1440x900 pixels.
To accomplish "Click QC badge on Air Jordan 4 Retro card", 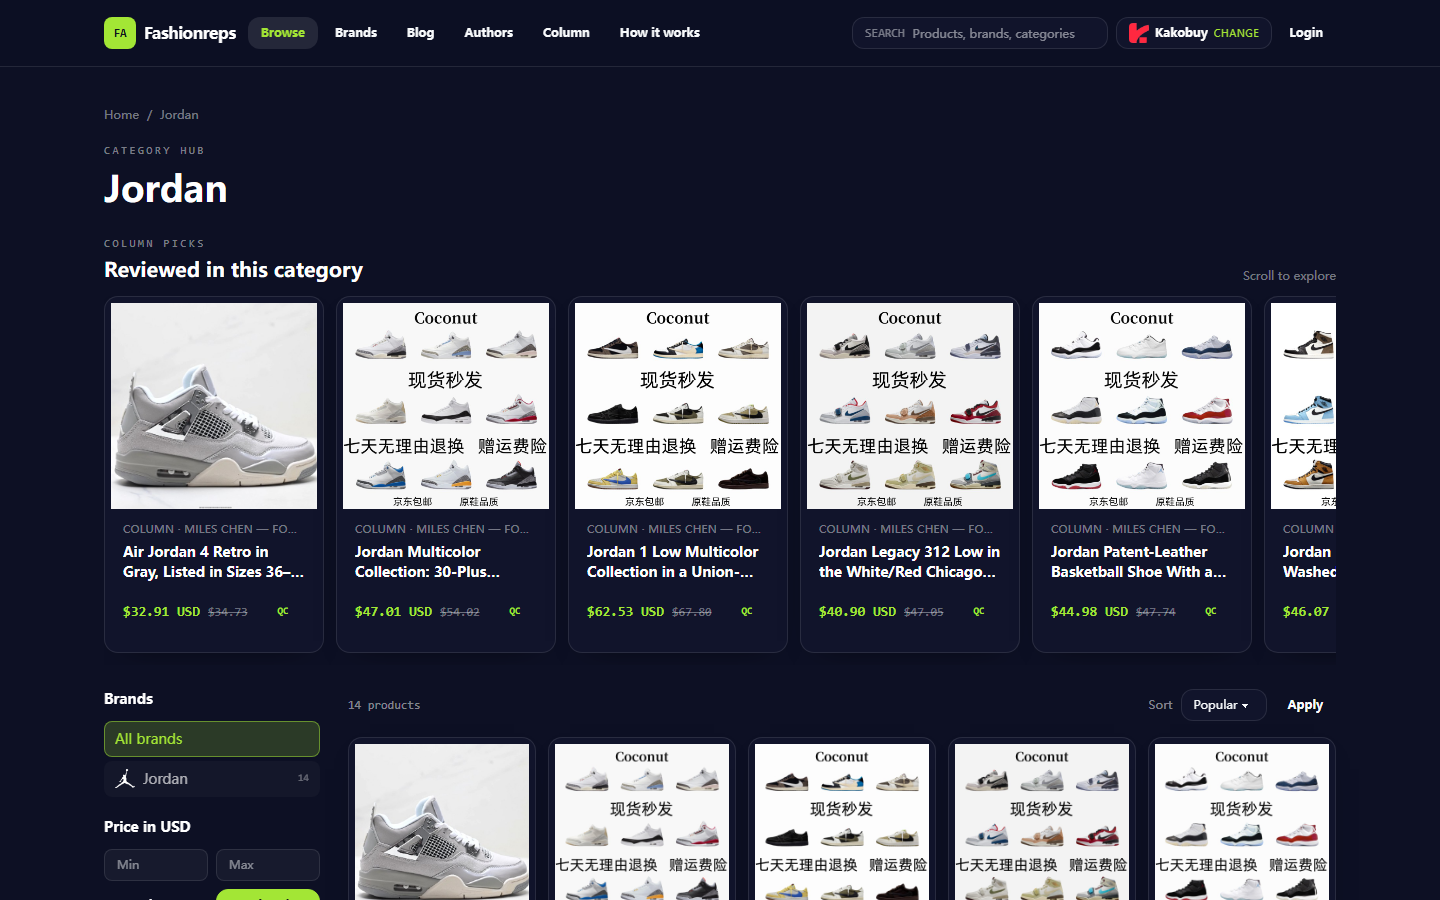I will click(x=283, y=611).
